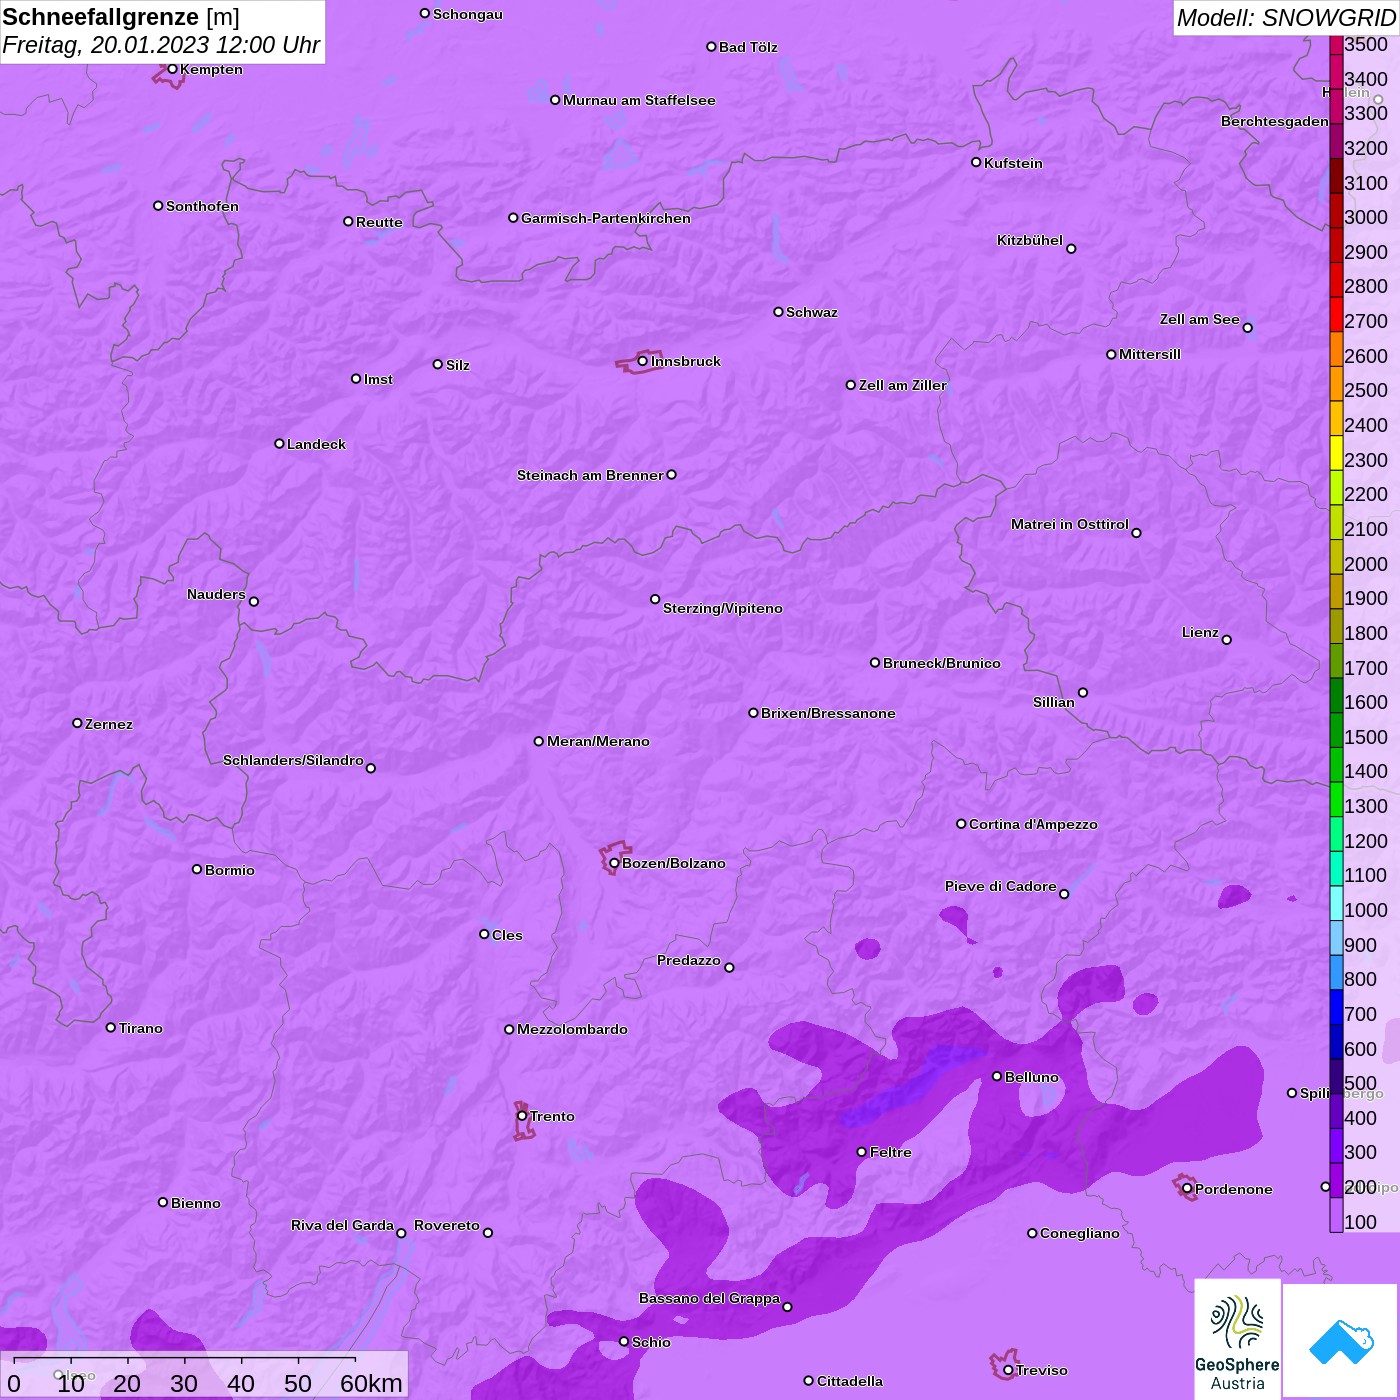Click the Innsbruck city marker
Screen dimensions: 1400x1400
tap(642, 361)
